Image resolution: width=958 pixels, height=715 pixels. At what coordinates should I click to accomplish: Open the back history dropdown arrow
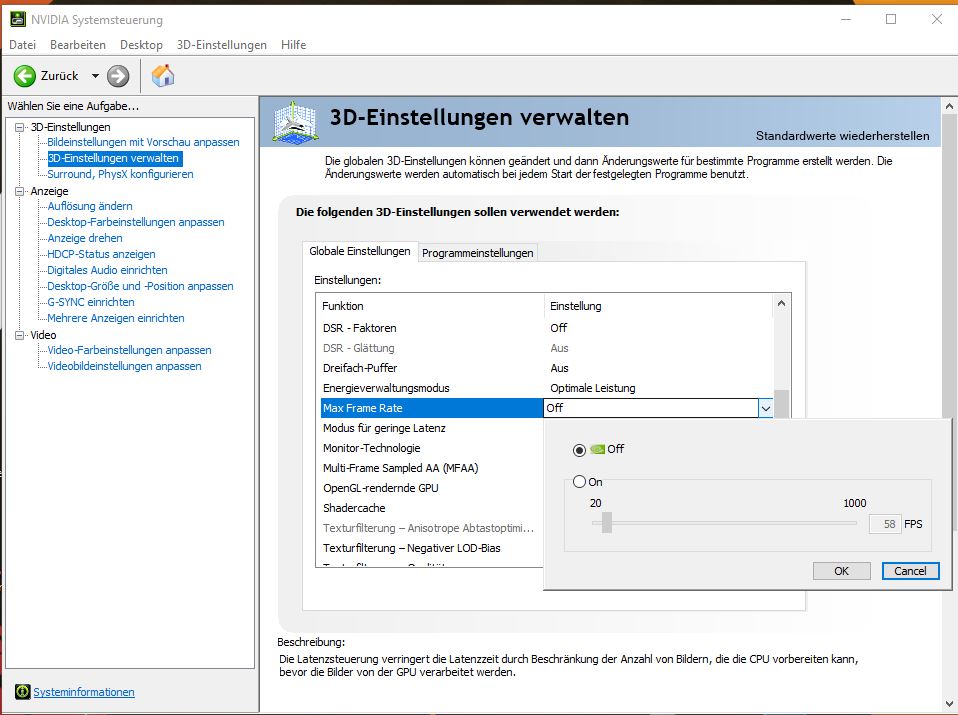click(95, 76)
